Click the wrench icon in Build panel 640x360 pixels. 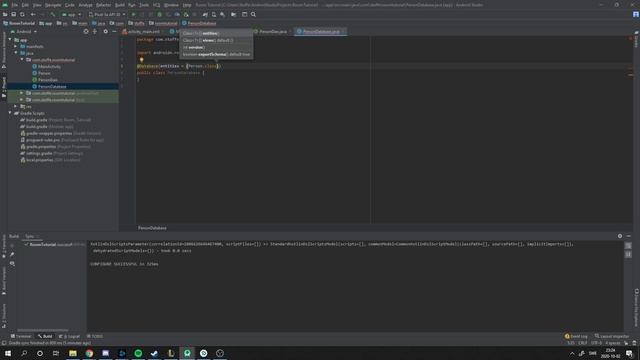click(12, 254)
